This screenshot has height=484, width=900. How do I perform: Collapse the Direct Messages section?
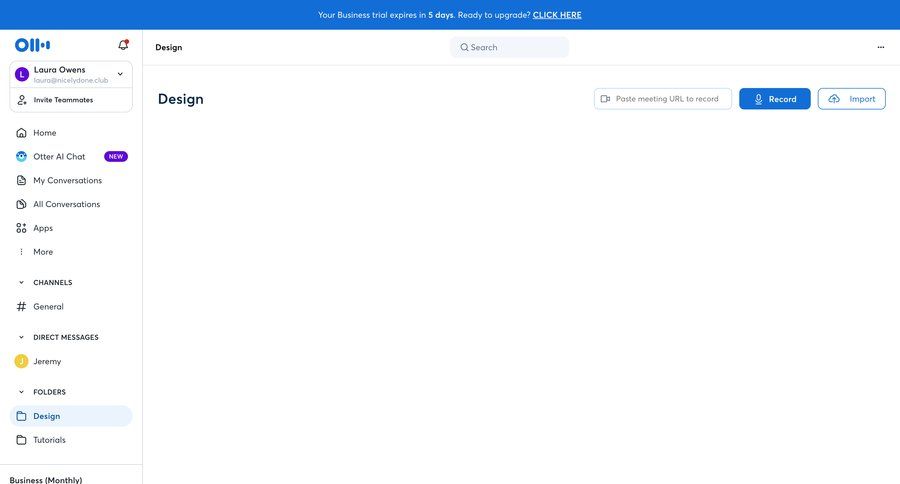pos(21,338)
